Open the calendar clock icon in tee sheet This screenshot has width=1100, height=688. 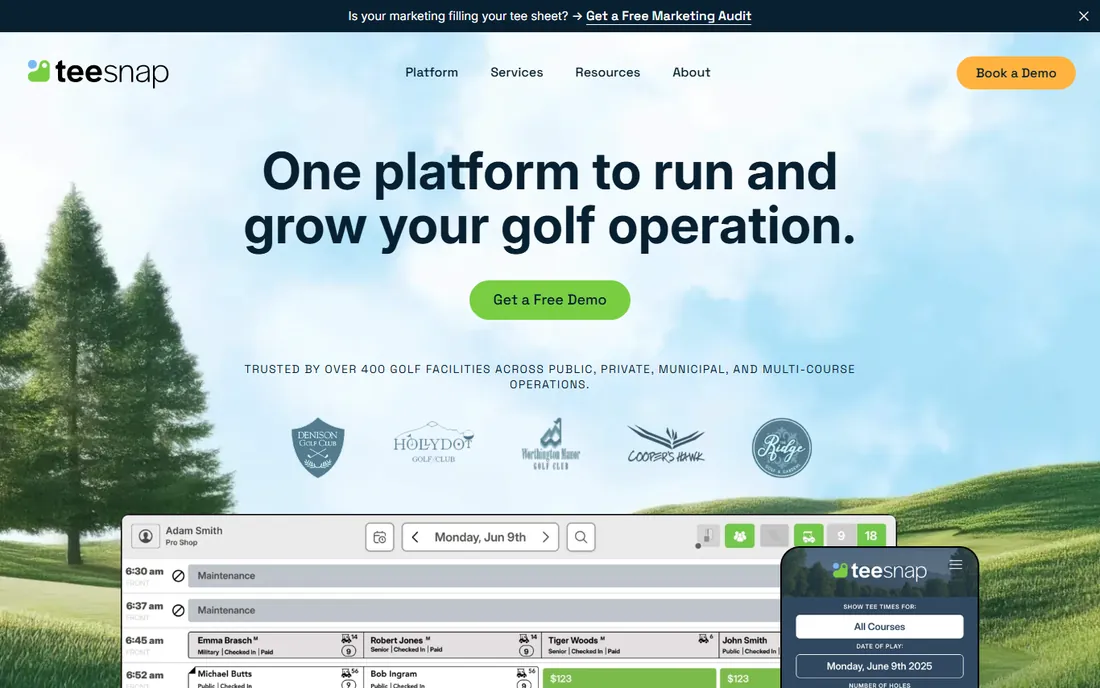tap(380, 537)
